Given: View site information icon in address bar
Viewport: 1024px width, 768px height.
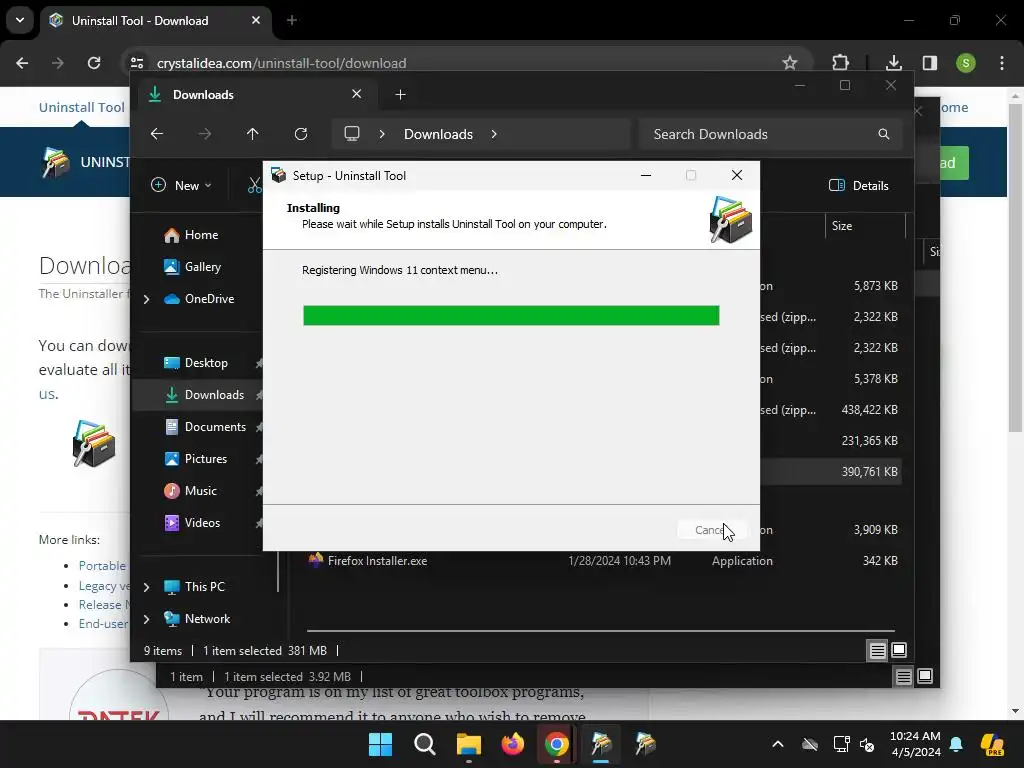Looking at the screenshot, I should tap(136, 63).
